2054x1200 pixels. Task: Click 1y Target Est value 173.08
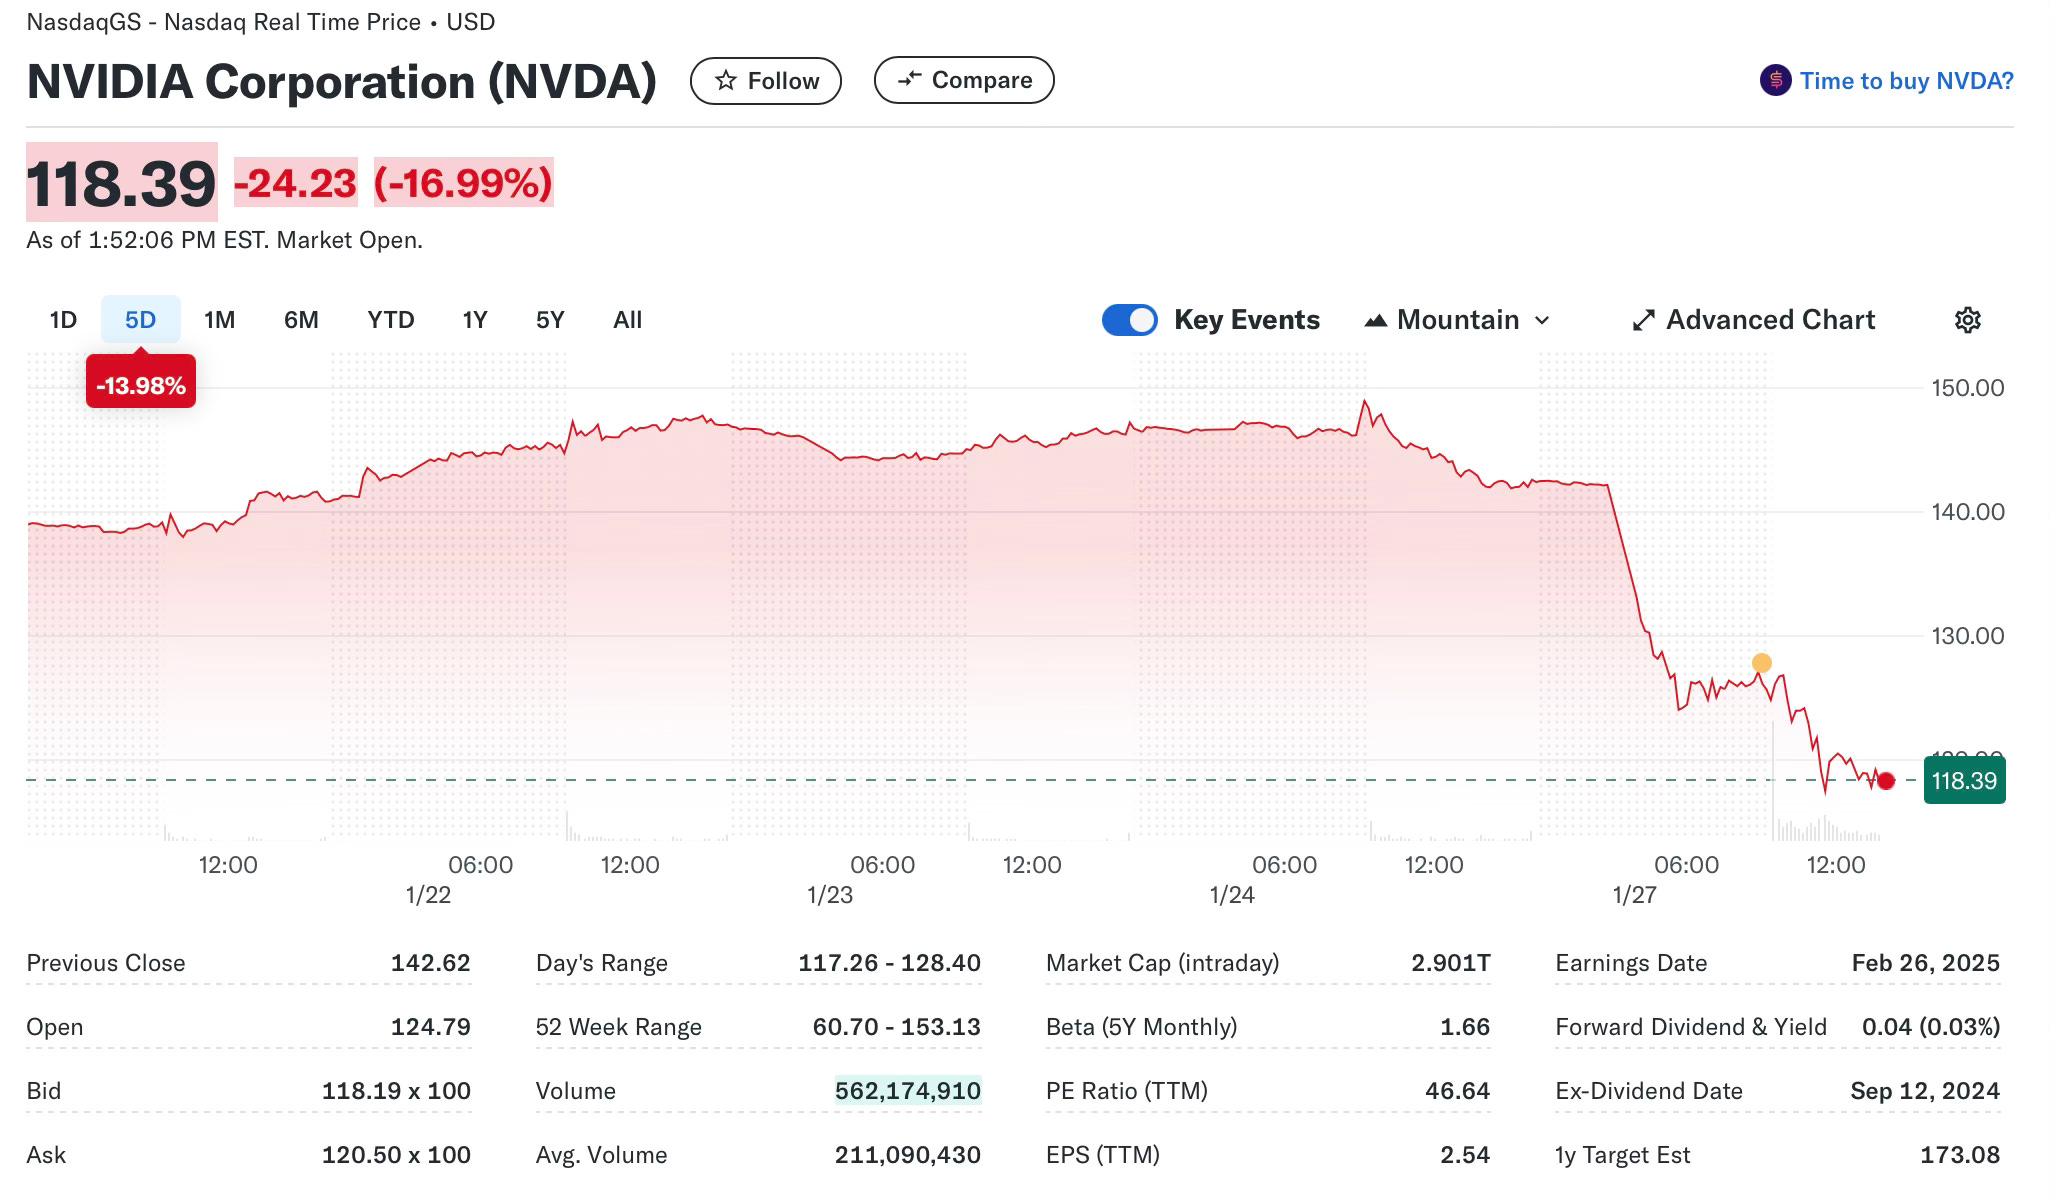click(1960, 1155)
